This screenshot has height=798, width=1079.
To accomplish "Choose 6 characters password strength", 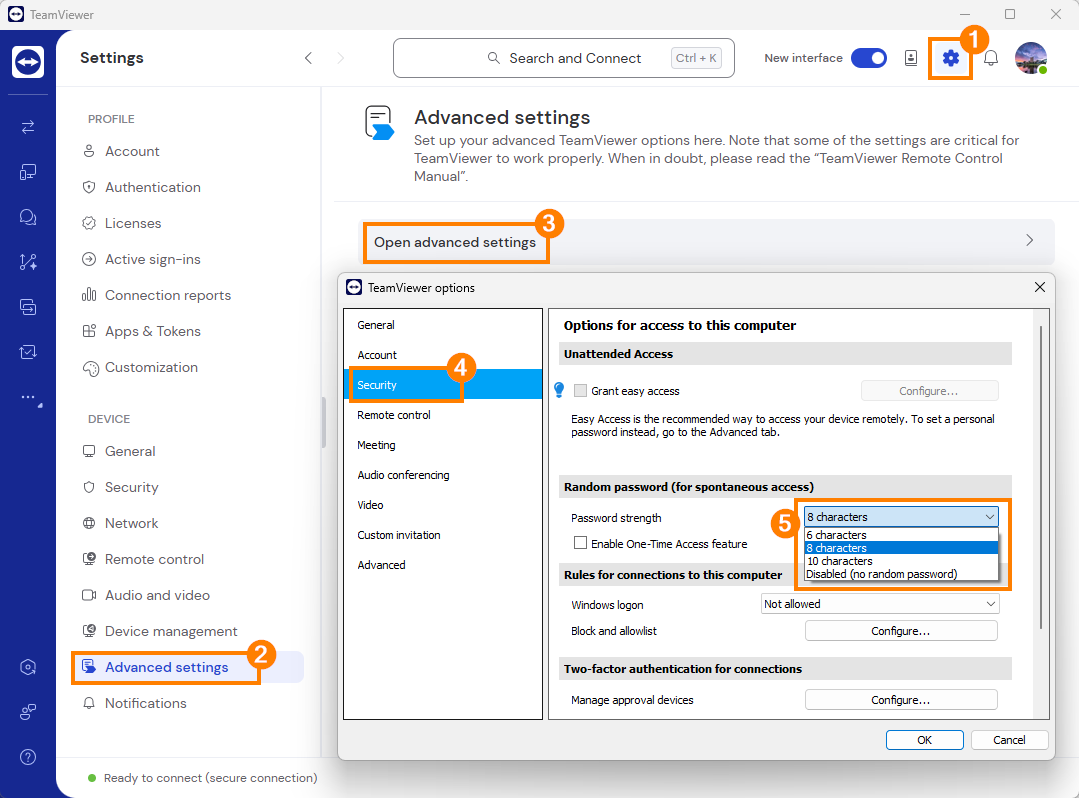I will pos(901,535).
